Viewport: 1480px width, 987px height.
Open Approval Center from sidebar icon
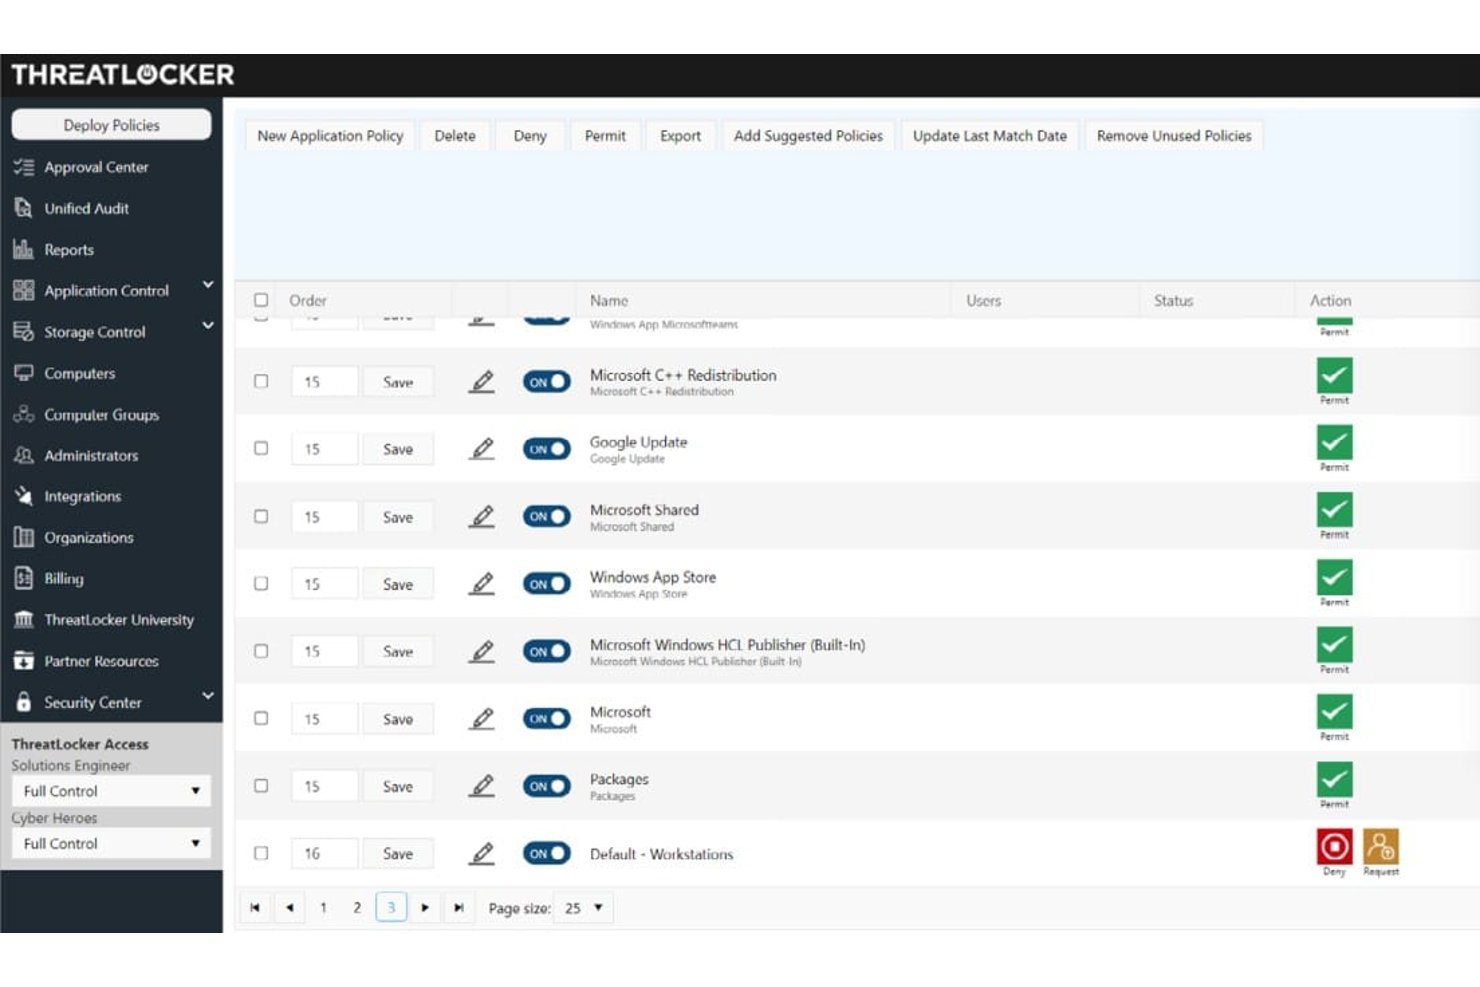coord(24,167)
